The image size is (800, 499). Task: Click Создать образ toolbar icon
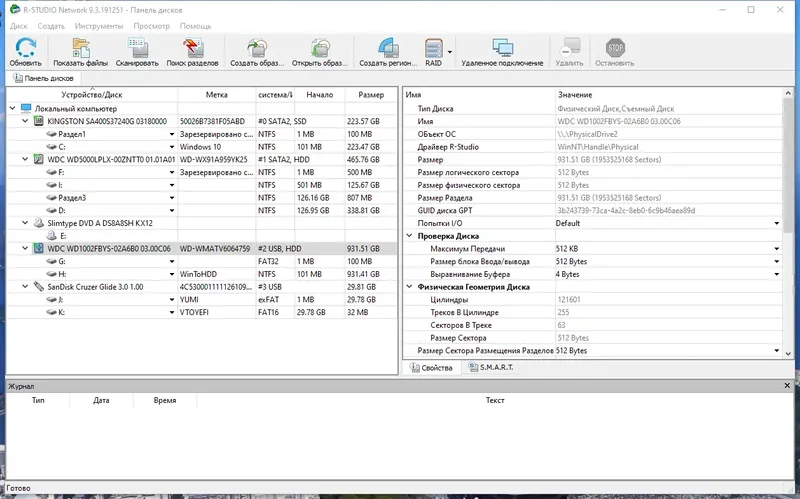[x=257, y=47]
